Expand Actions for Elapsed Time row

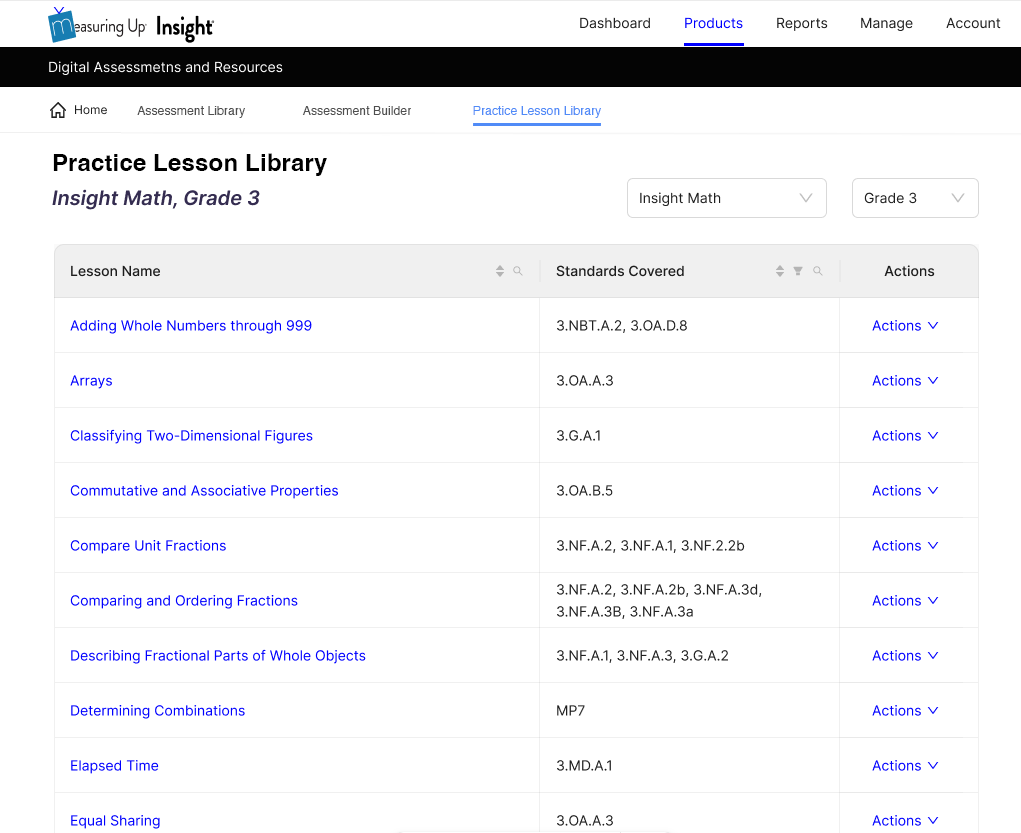coord(905,766)
